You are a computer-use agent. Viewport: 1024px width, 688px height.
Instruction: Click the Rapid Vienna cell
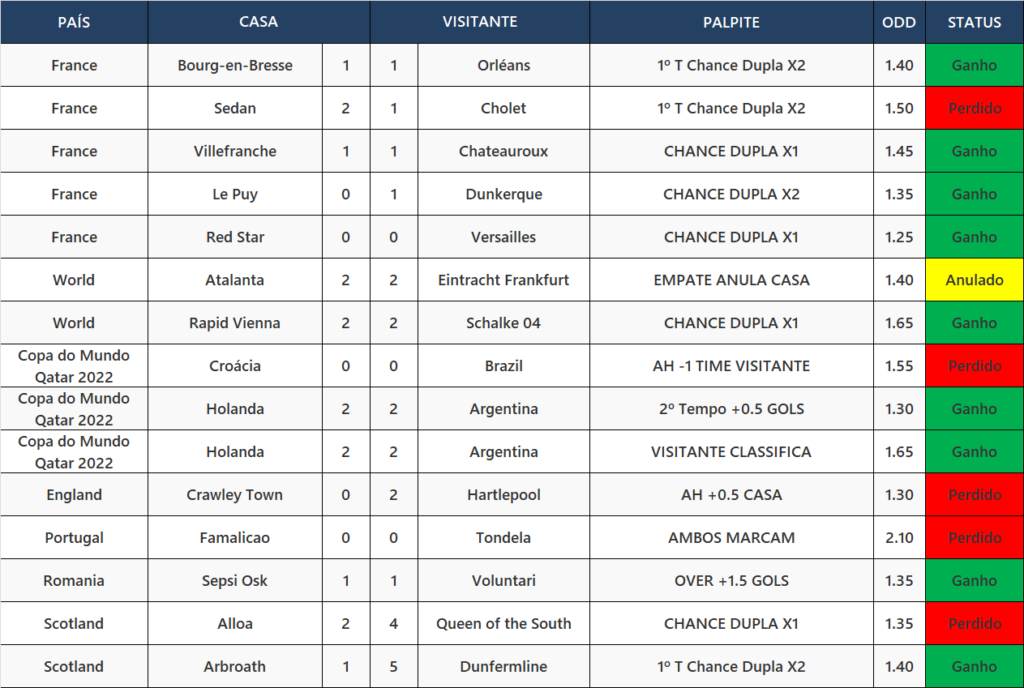[235, 323]
